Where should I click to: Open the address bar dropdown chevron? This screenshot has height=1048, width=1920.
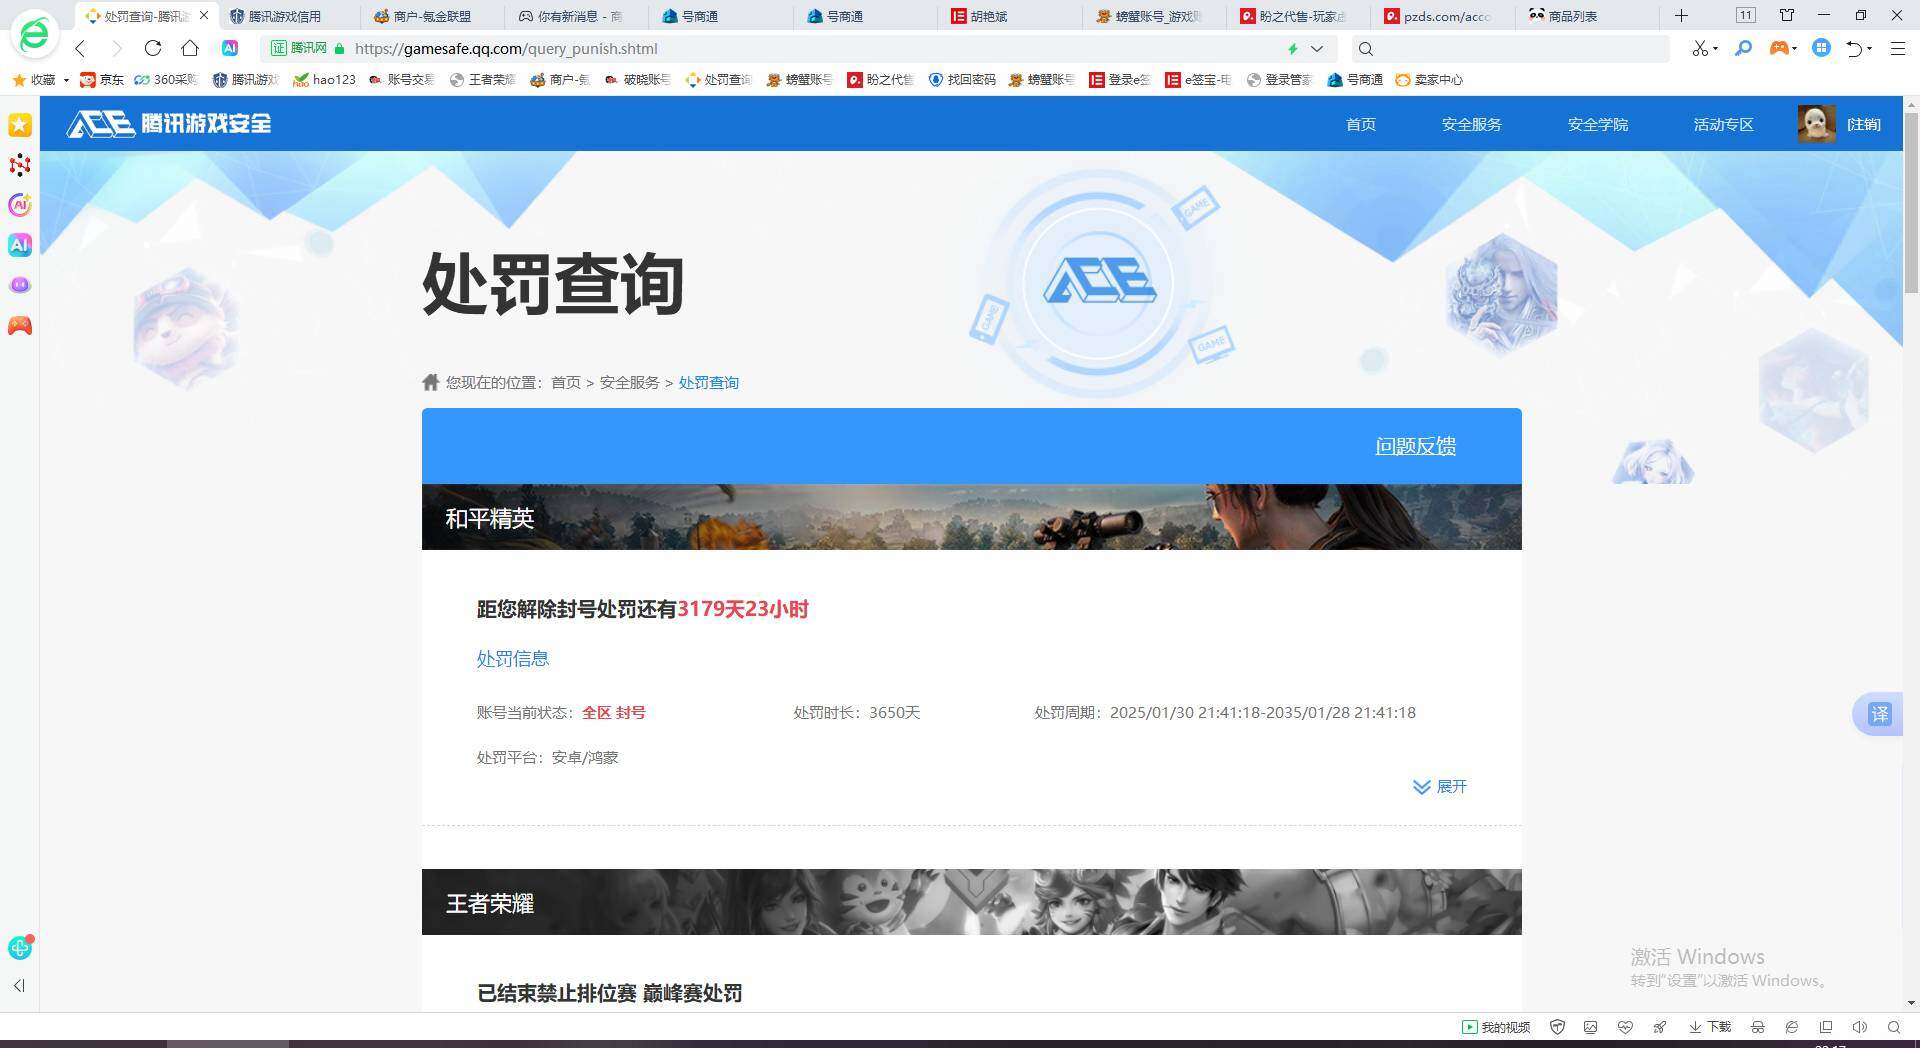click(x=1317, y=48)
